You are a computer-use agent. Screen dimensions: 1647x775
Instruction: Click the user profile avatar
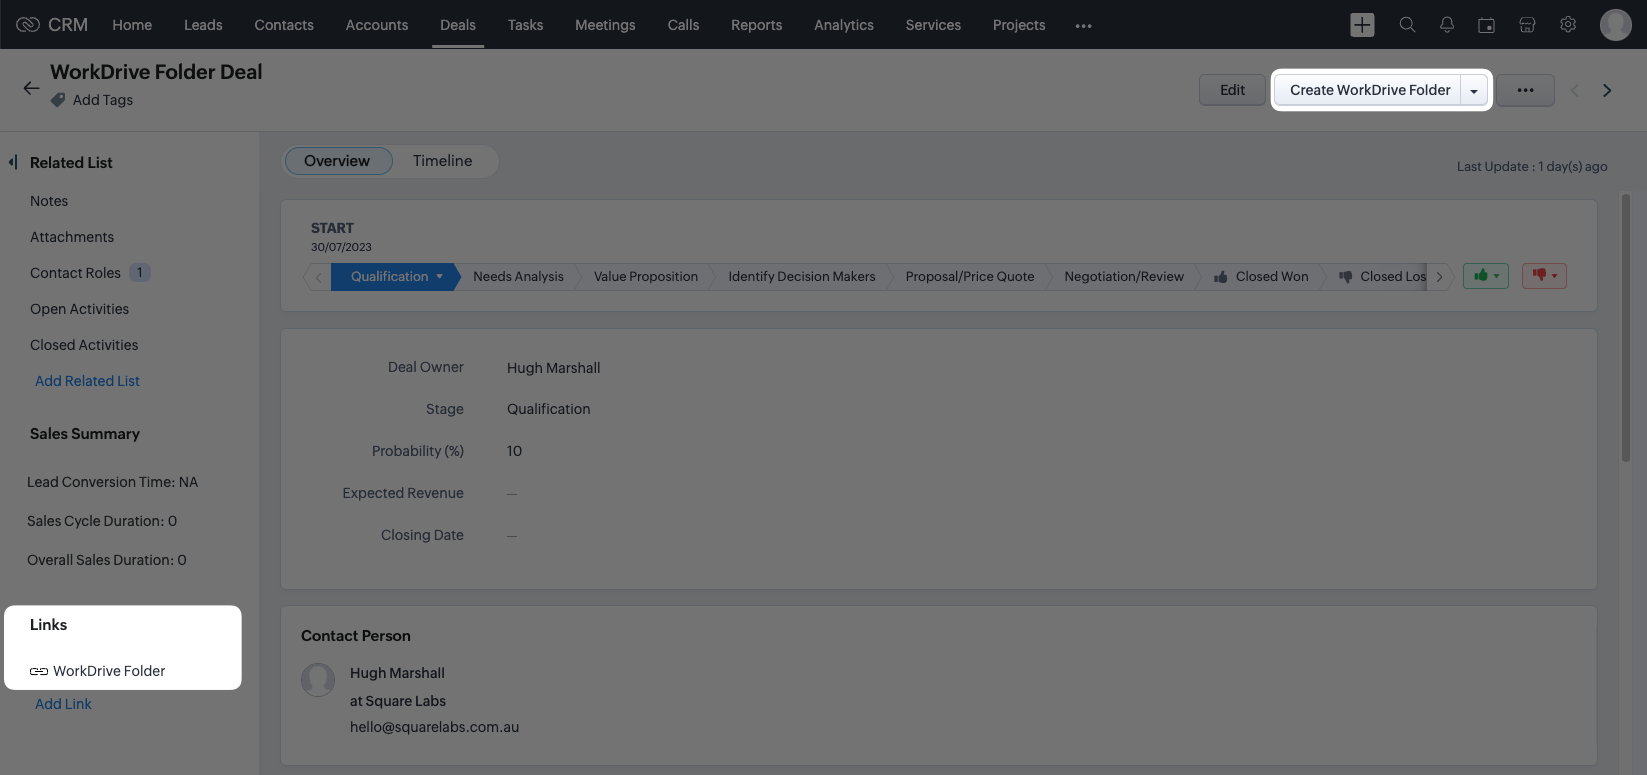click(x=1615, y=25)
